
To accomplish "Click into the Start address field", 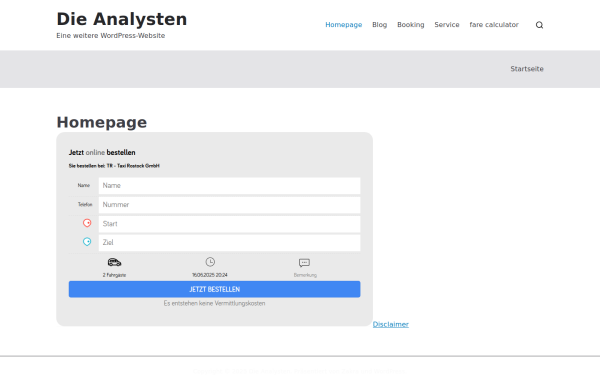I will (x=230, y=224).
